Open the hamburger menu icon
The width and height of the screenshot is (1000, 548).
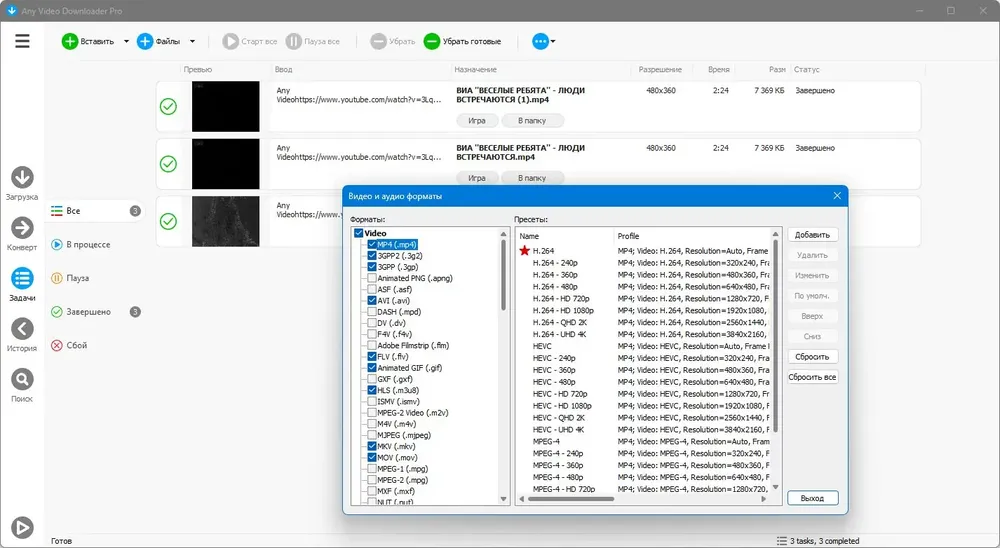pyautogui.click(x=22, y=41)
